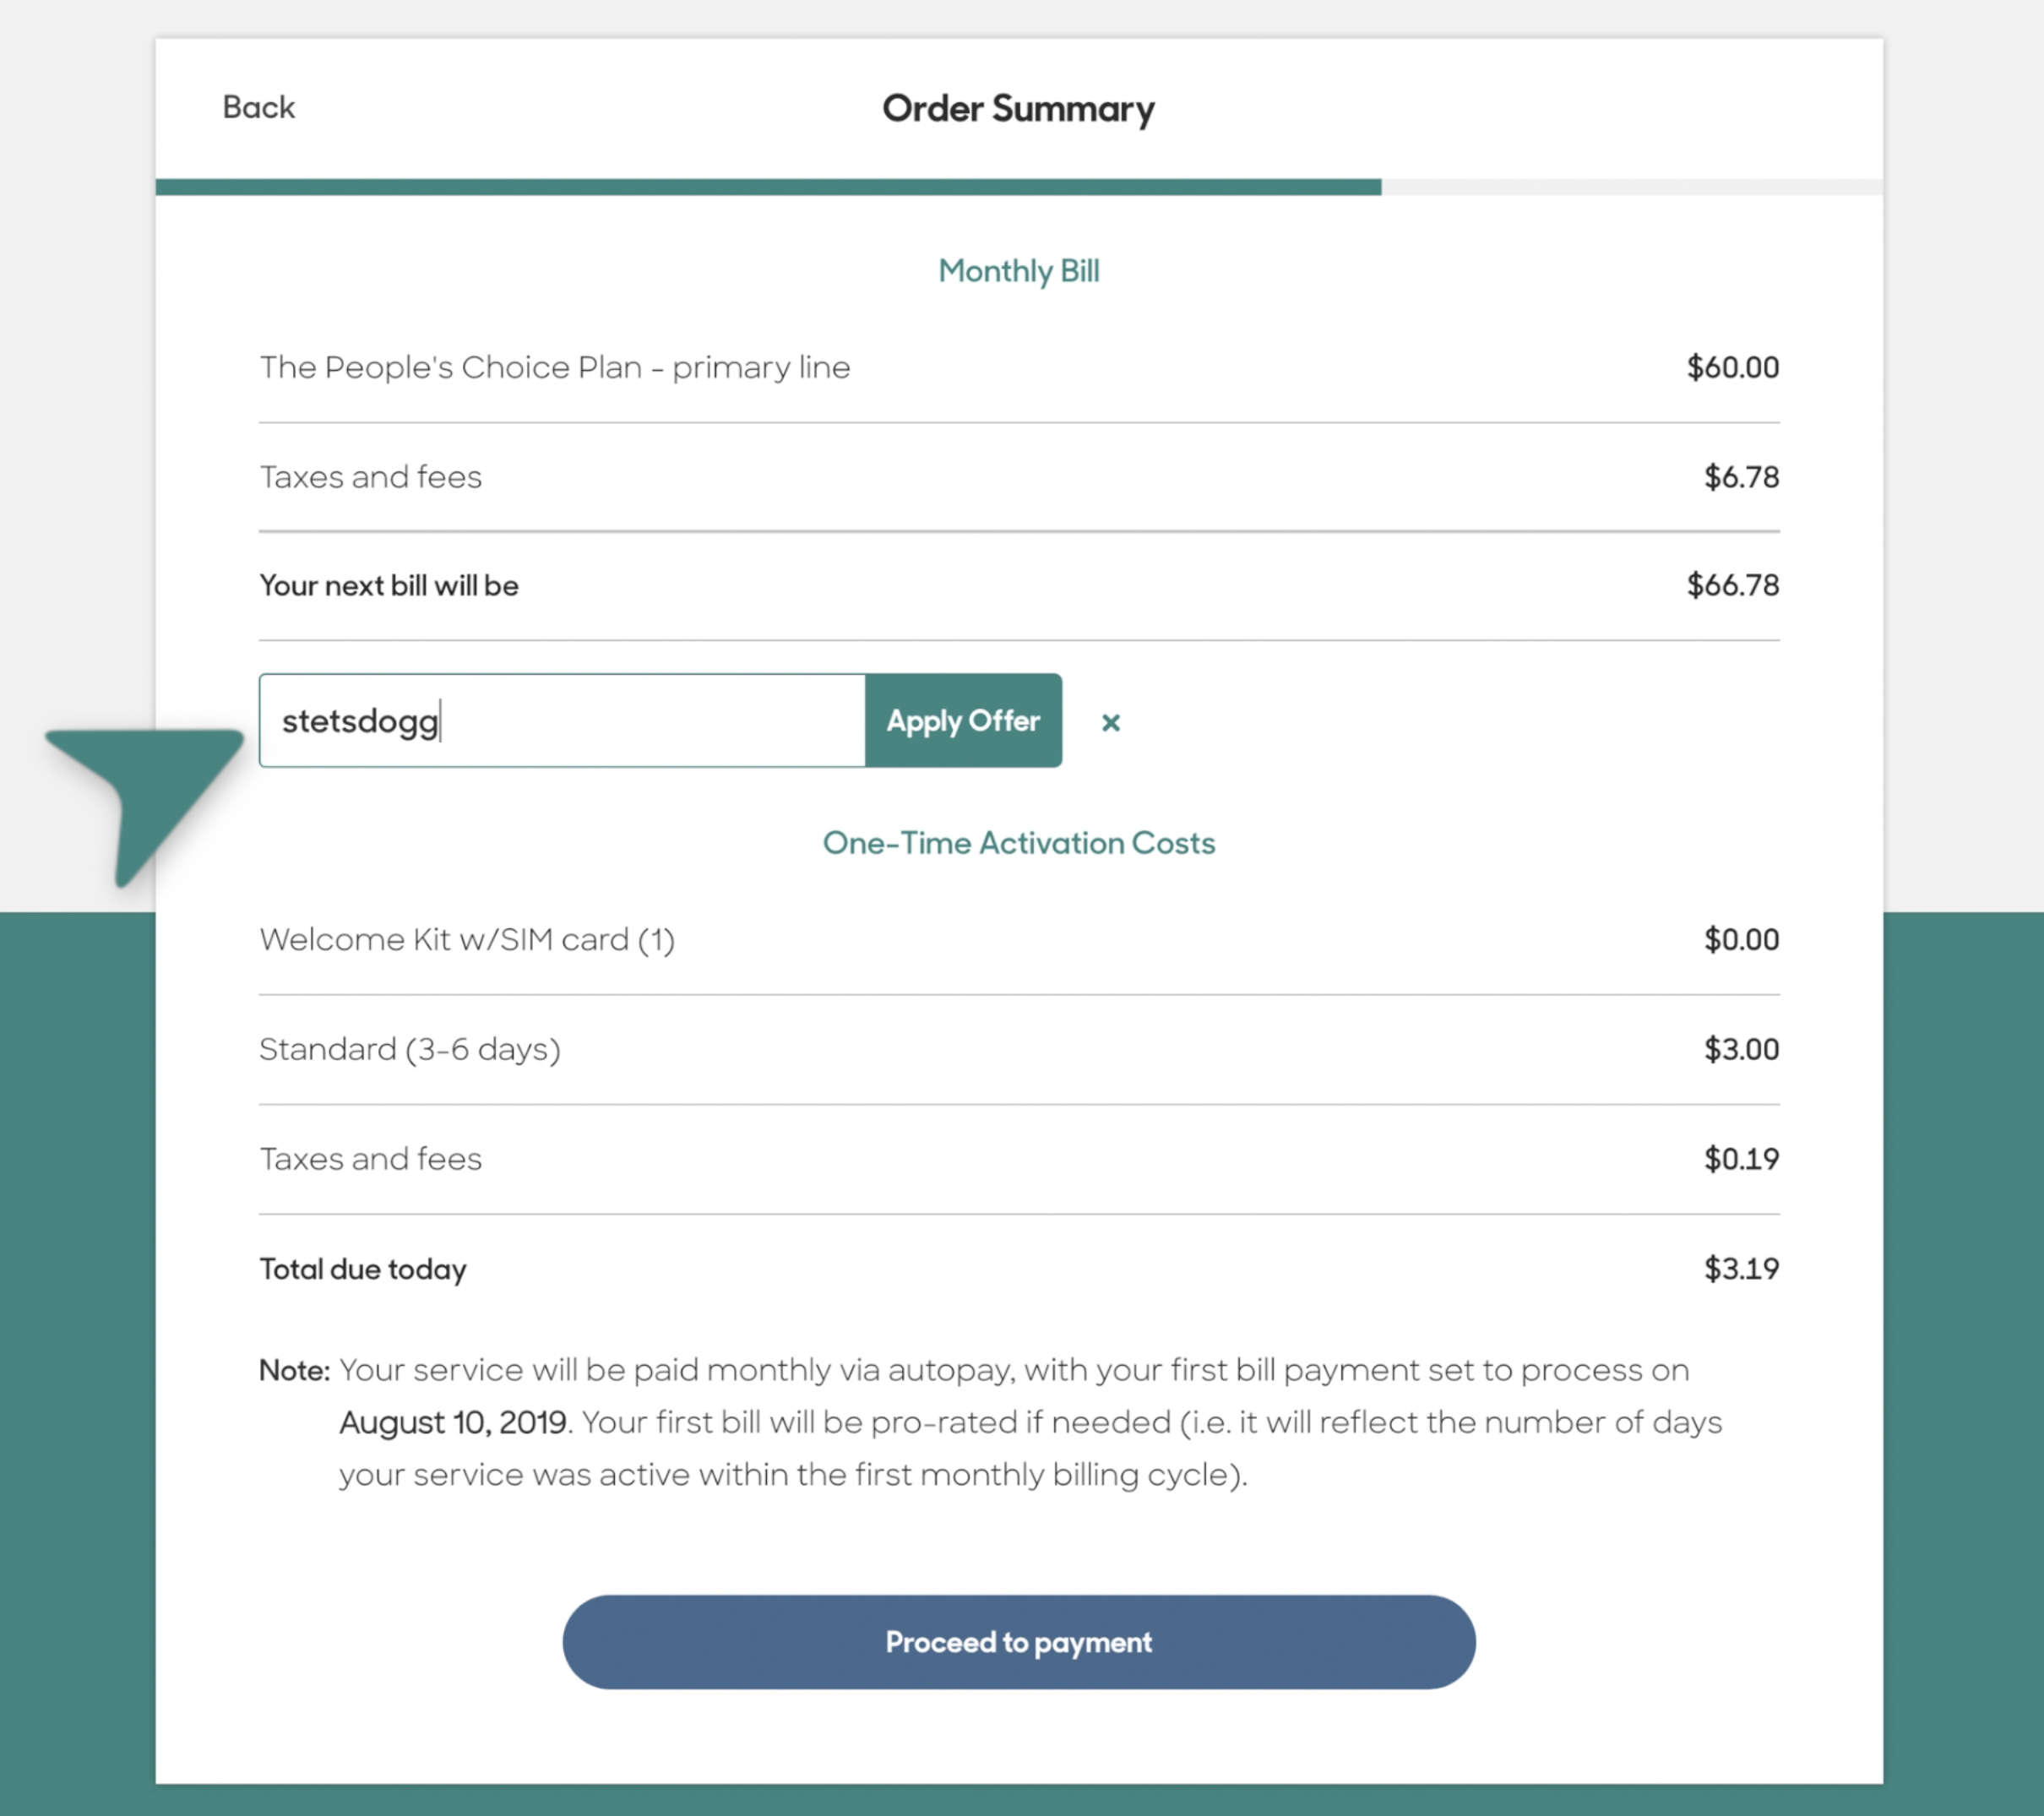
Task: Click the Standard (3-6 days) shipping option
Action: pyautogui.click(x=410, y=1049)
